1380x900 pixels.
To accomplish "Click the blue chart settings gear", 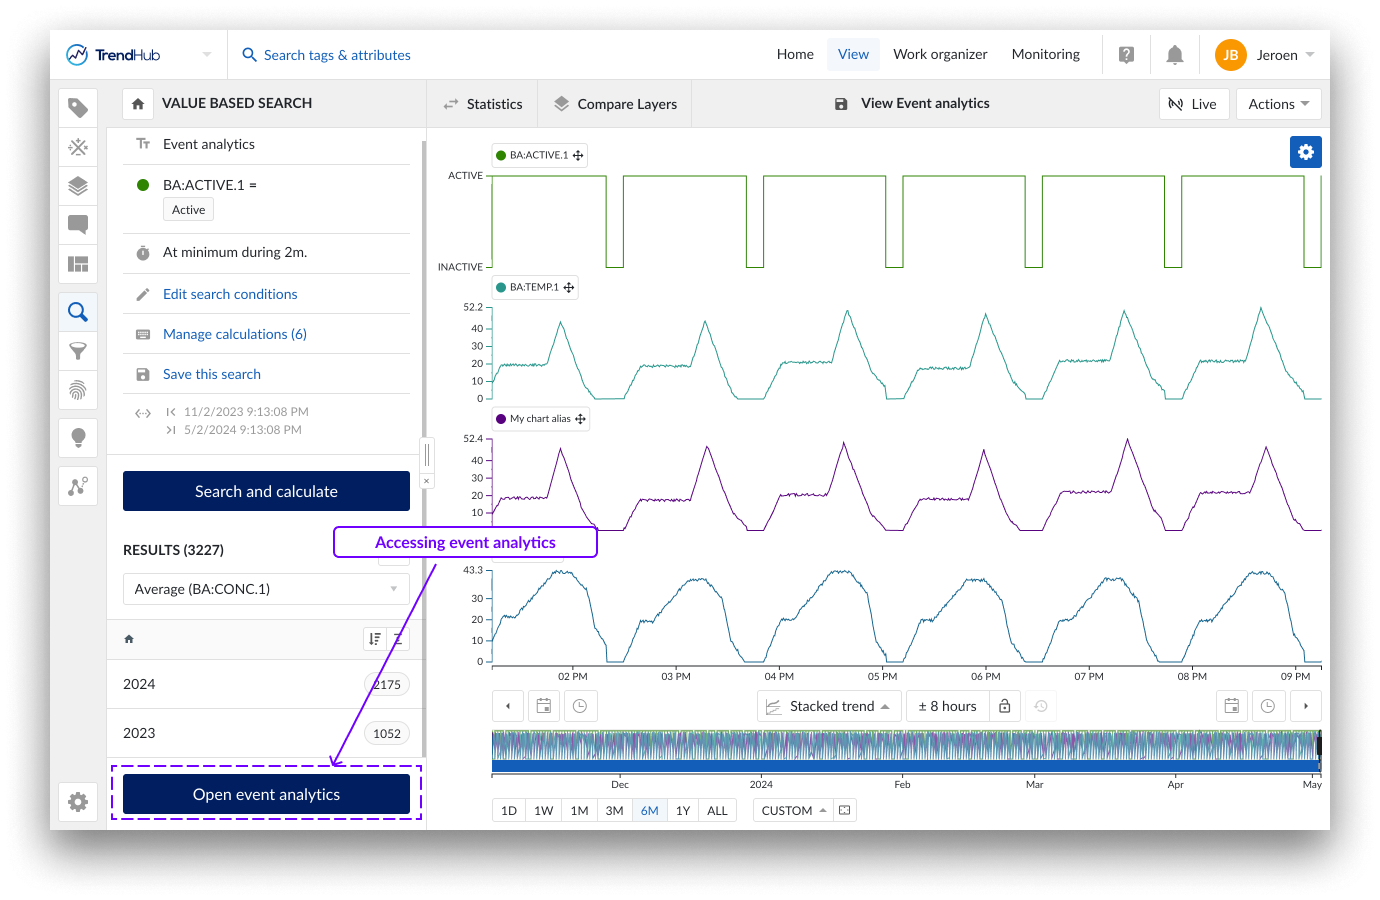I will [x=1305, y=152].
